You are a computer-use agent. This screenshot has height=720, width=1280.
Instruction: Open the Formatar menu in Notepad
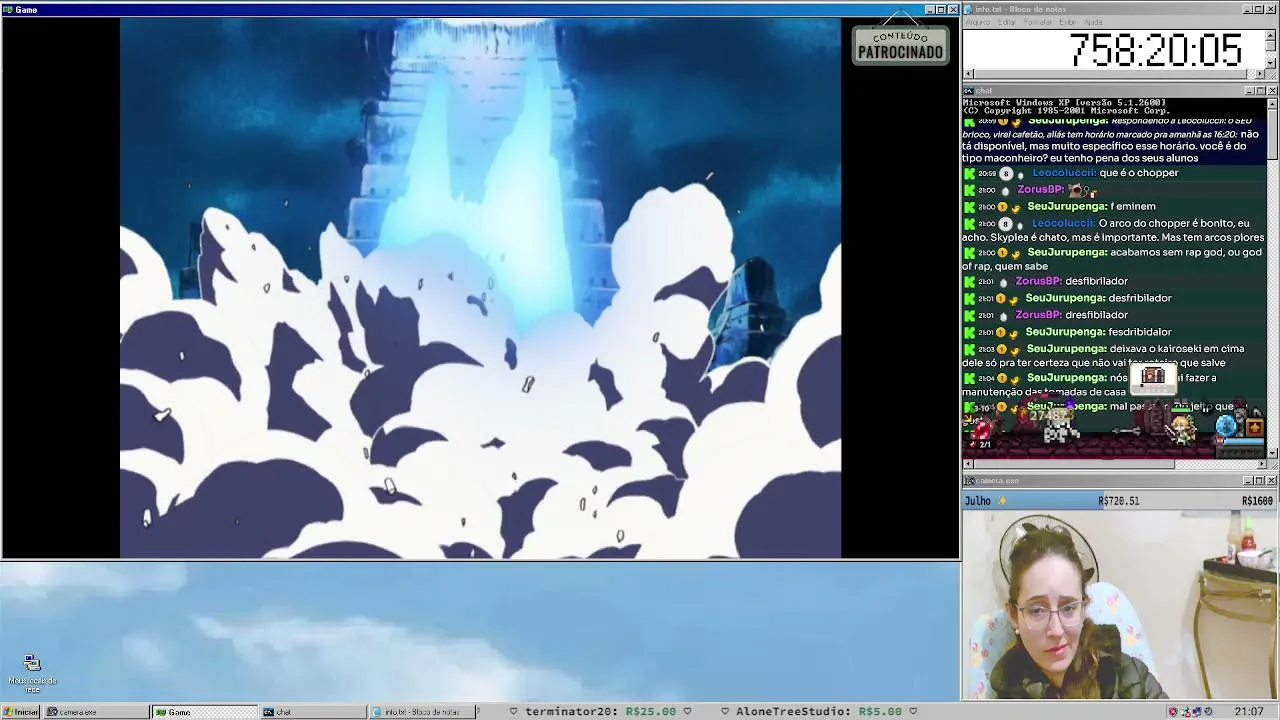coord(1038,22)
